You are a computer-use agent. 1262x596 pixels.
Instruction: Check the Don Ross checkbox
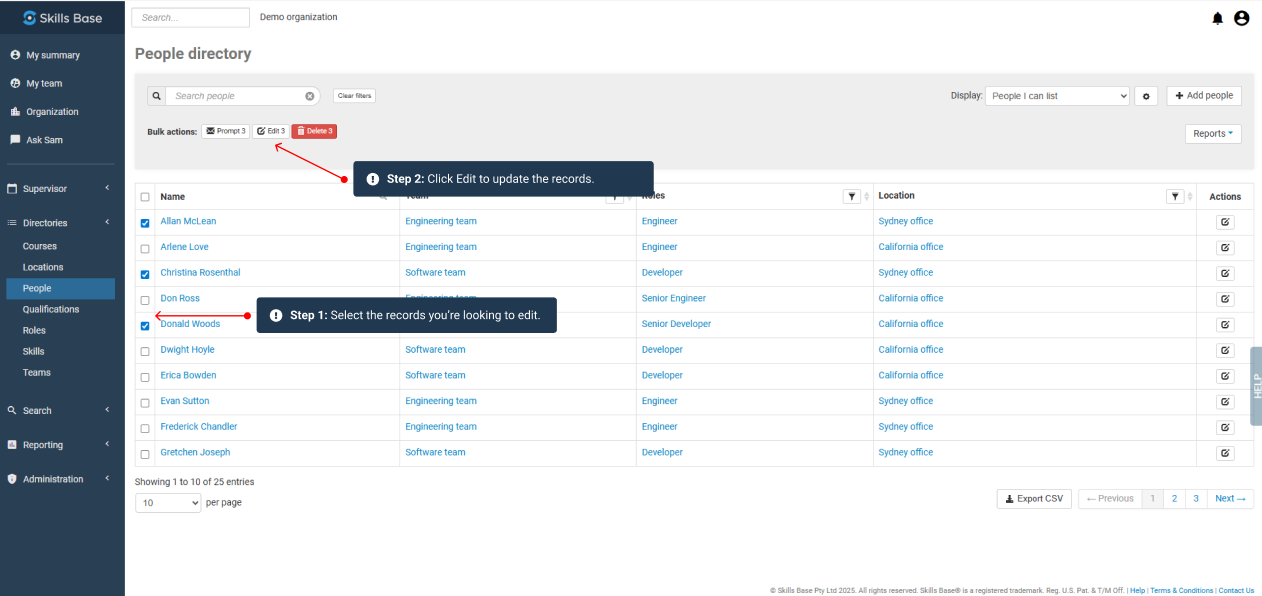point(145,300)
